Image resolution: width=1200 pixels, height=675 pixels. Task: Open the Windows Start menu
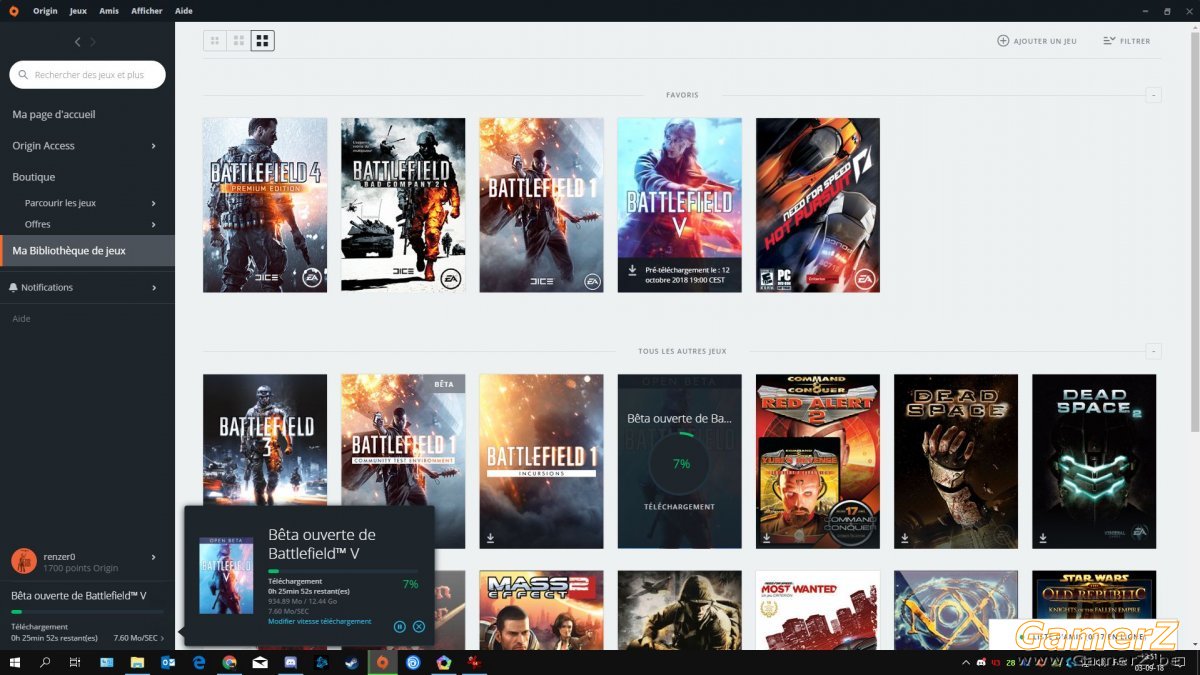(15, 662)
